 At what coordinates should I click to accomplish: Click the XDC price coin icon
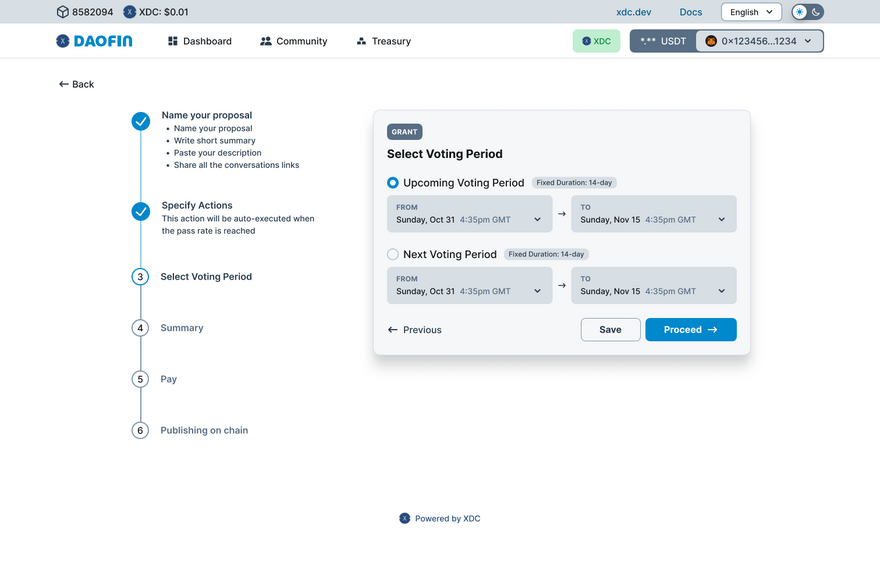[130, 12]
